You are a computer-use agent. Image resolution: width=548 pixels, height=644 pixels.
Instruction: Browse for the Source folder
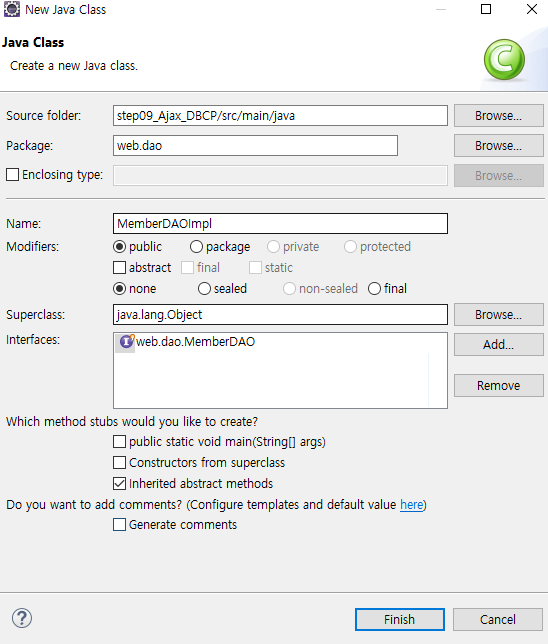pos(499,115)
